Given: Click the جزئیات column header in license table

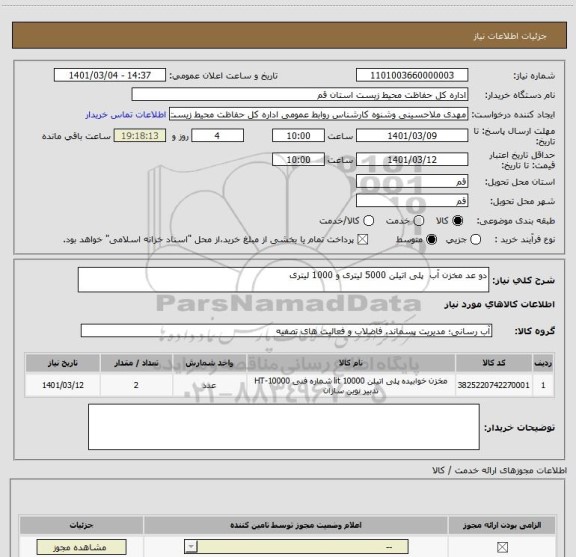Looking at the screenshot, I should click(82, 525).
